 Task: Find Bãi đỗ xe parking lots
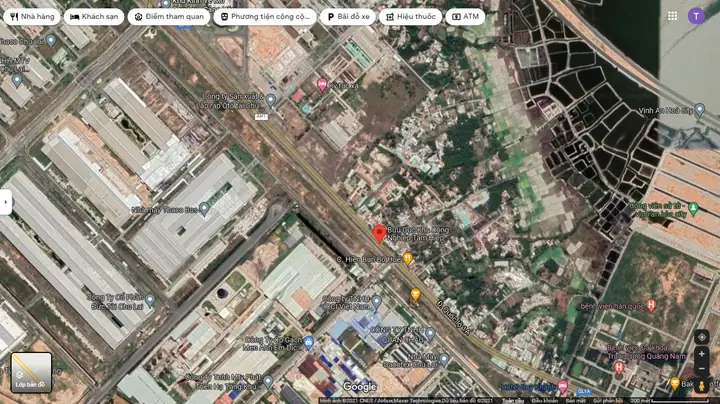[x=348, y=17]
